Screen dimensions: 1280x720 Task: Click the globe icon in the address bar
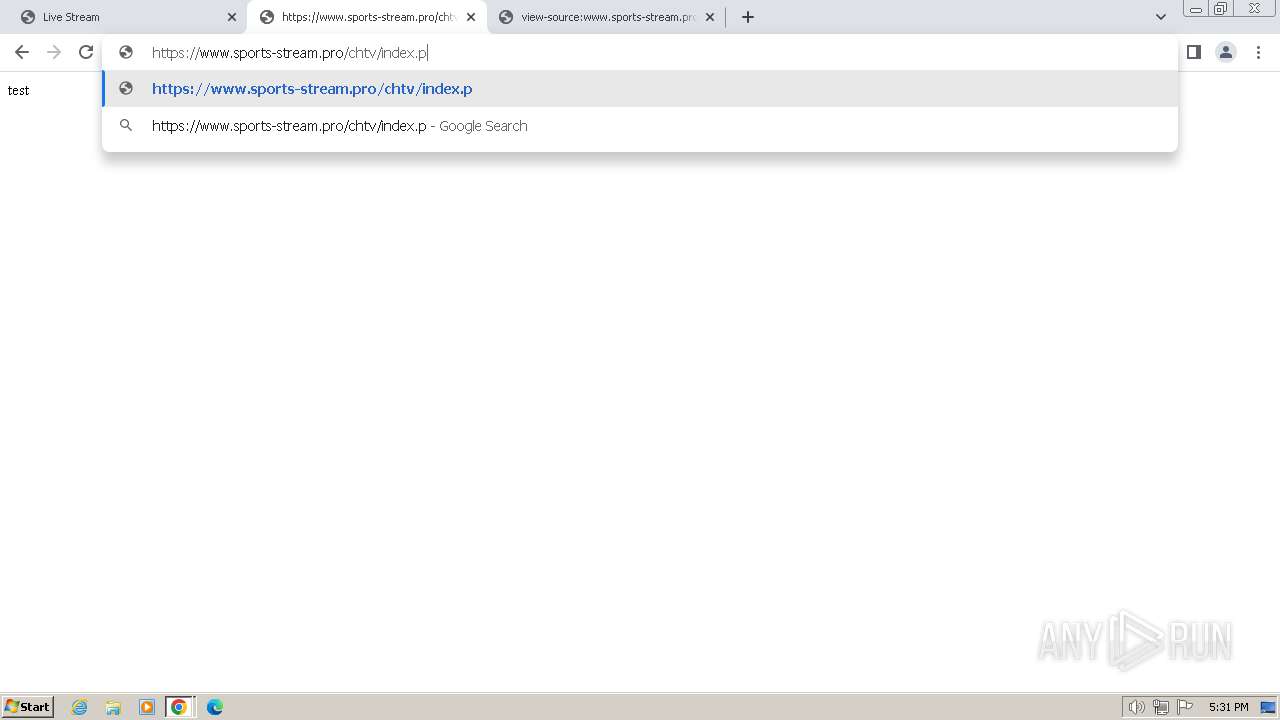click(126, 52)
